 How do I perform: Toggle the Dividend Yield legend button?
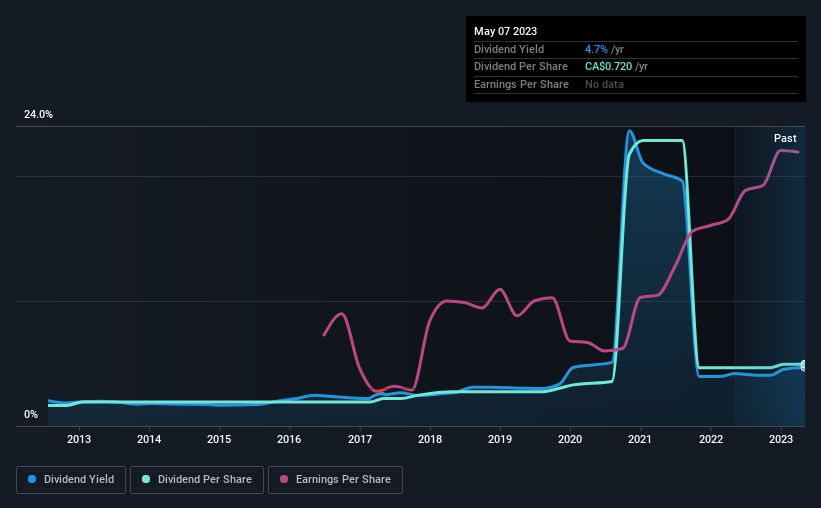70,480
